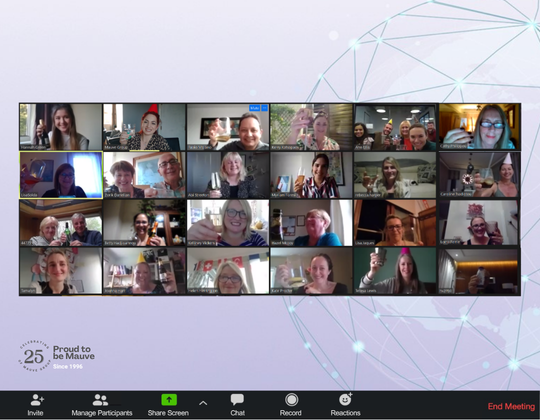Viewport: 540px width, 420px height.
Task: Select video tile with group of five people
Action: (x=395, y=127)
